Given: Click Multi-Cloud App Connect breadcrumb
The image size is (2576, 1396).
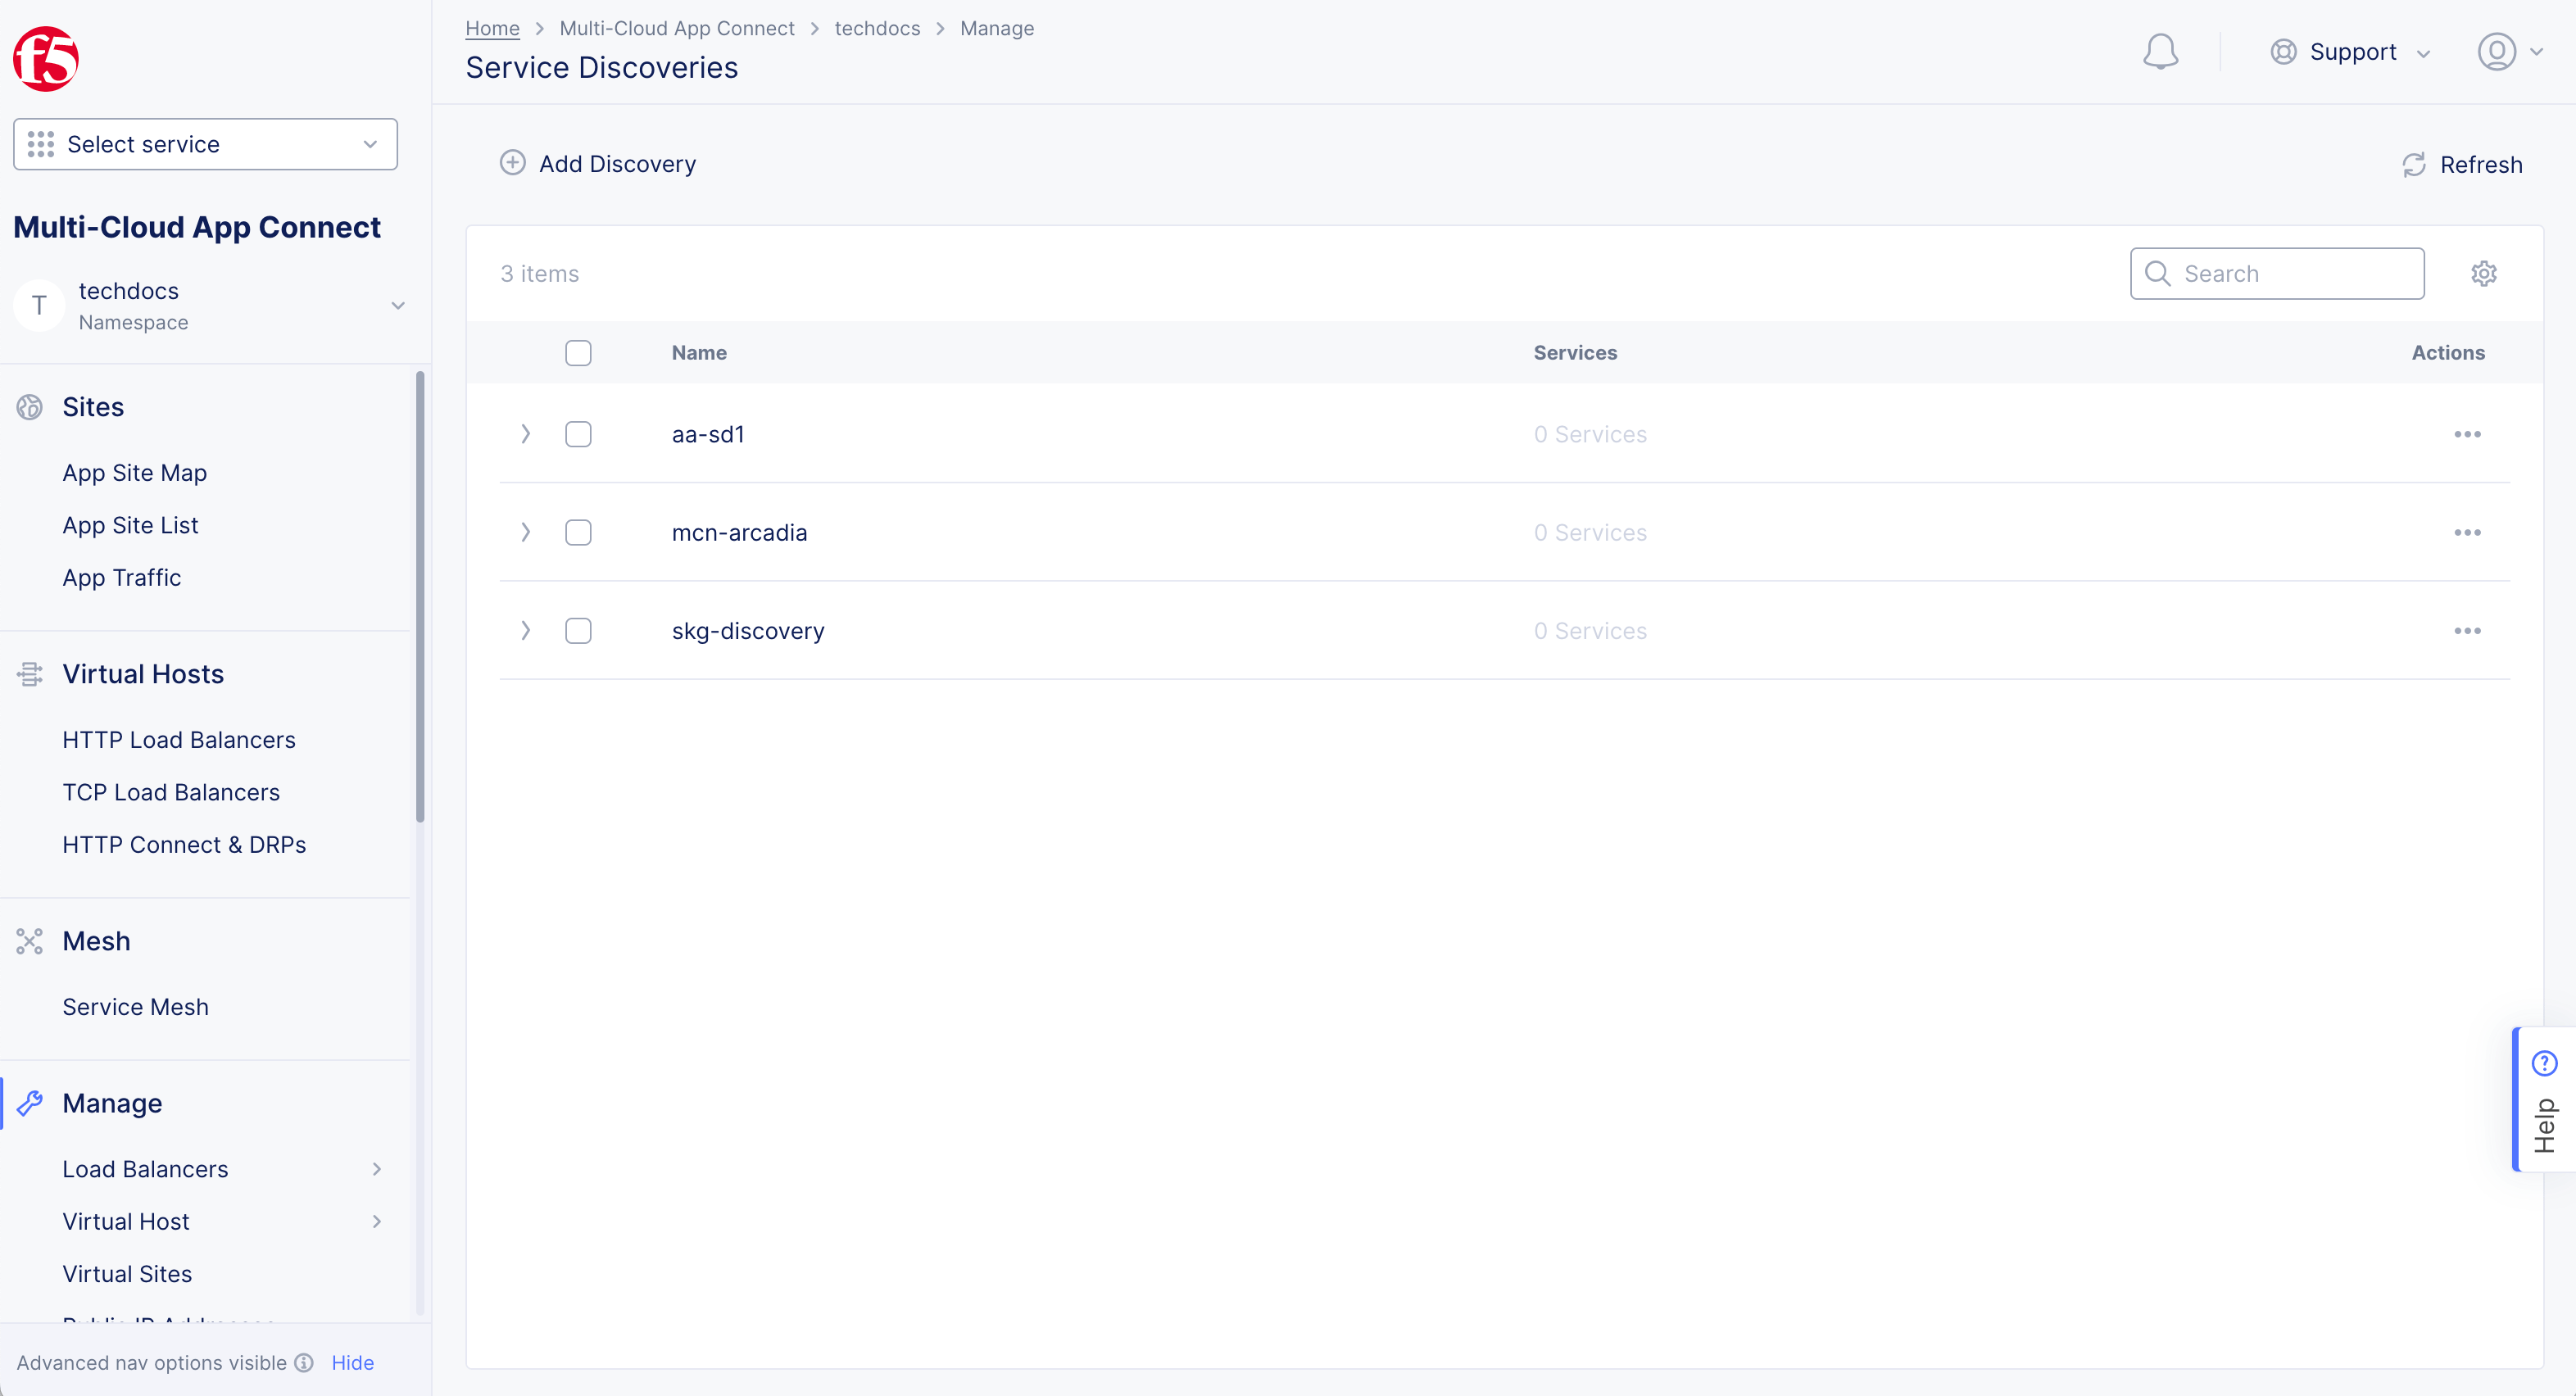Looking at the screenshot, I should coord(677,28).
